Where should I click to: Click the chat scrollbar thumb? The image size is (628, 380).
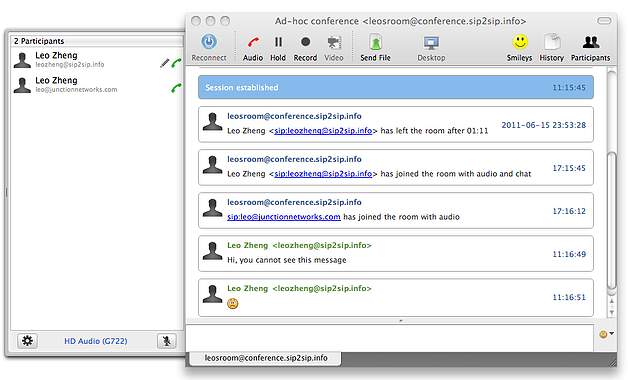612,220
